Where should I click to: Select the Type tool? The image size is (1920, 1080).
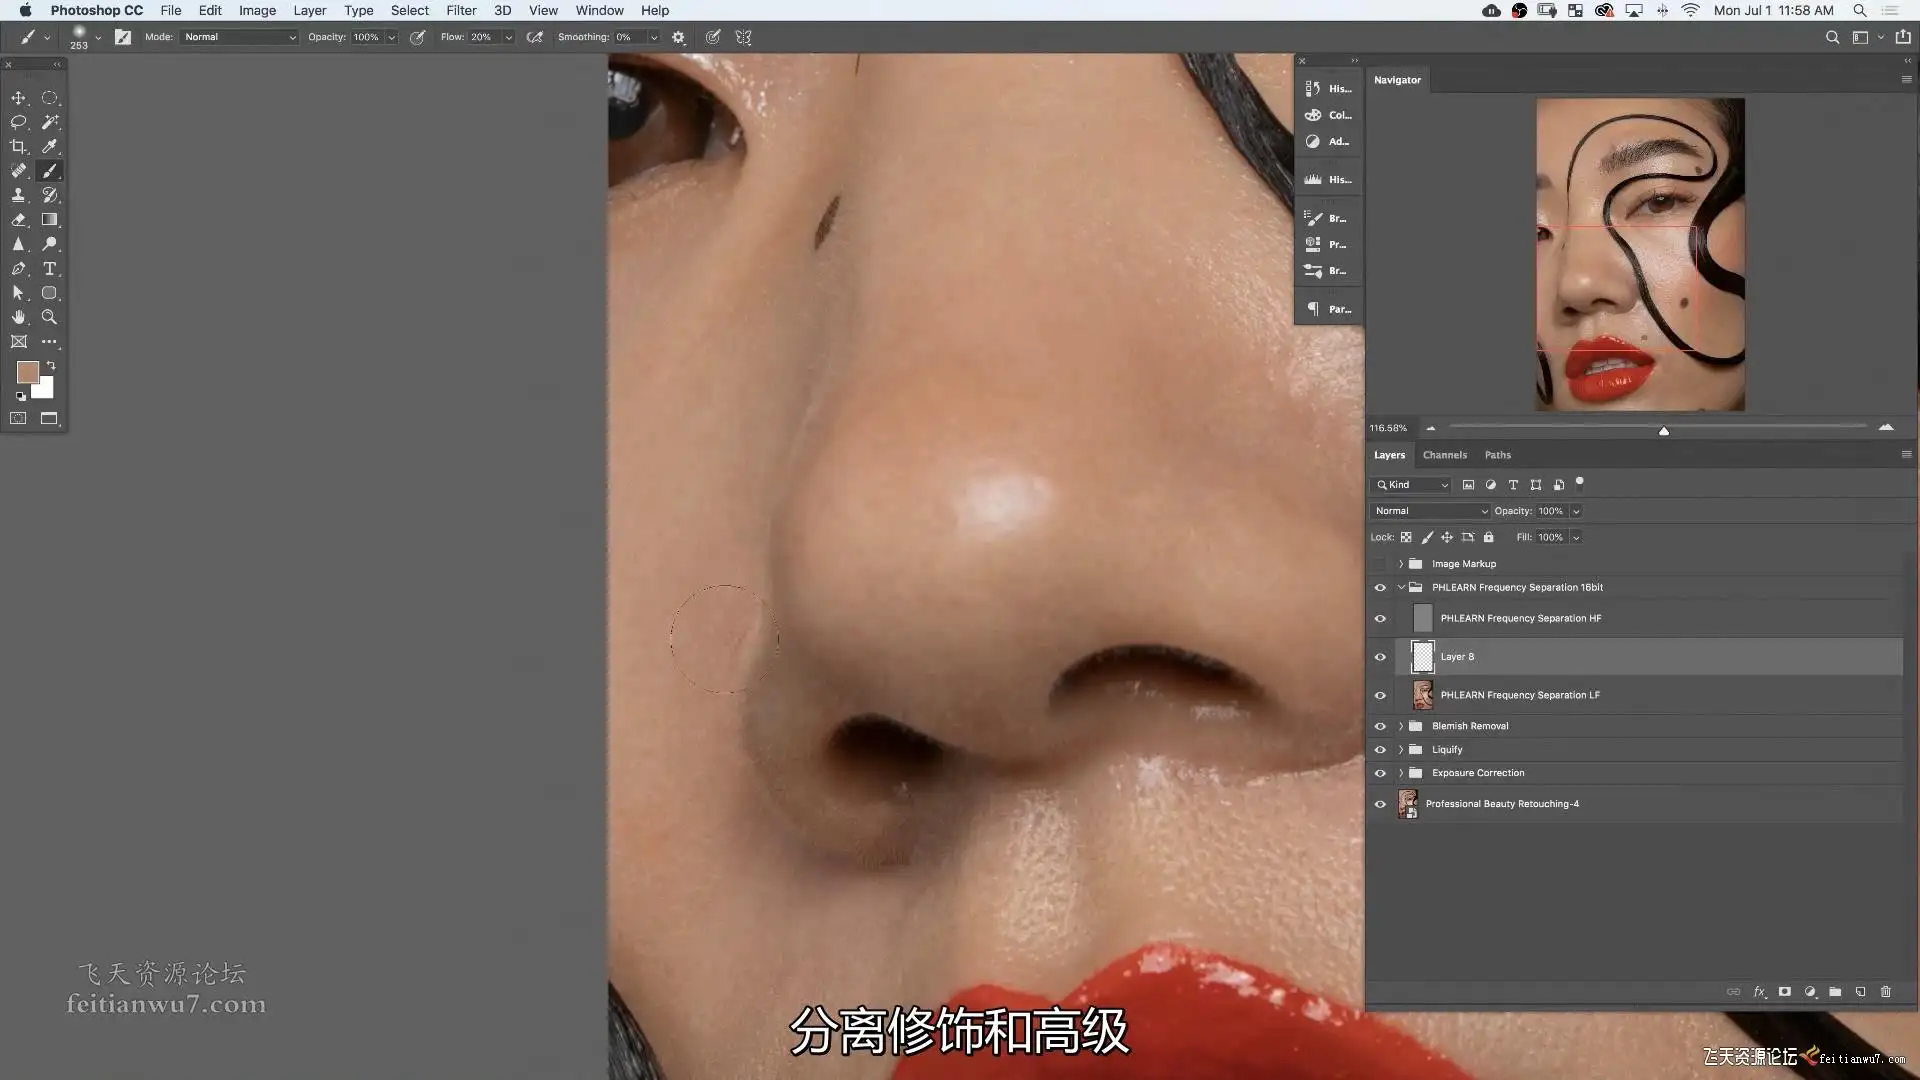49,269
